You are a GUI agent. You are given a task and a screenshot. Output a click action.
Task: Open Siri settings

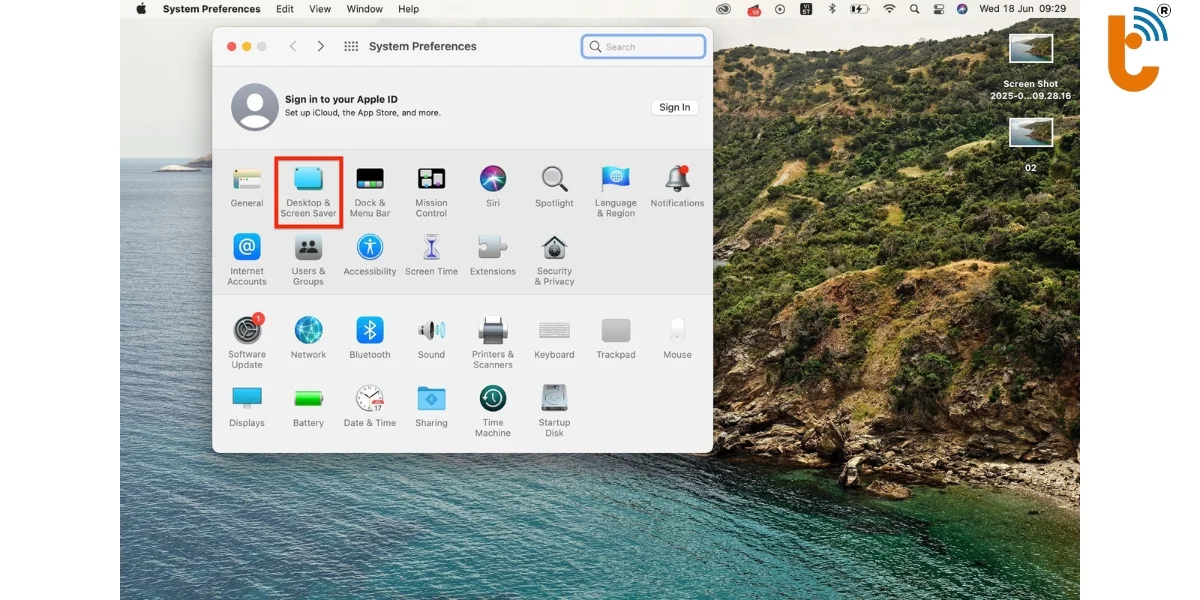click(492, 185)
